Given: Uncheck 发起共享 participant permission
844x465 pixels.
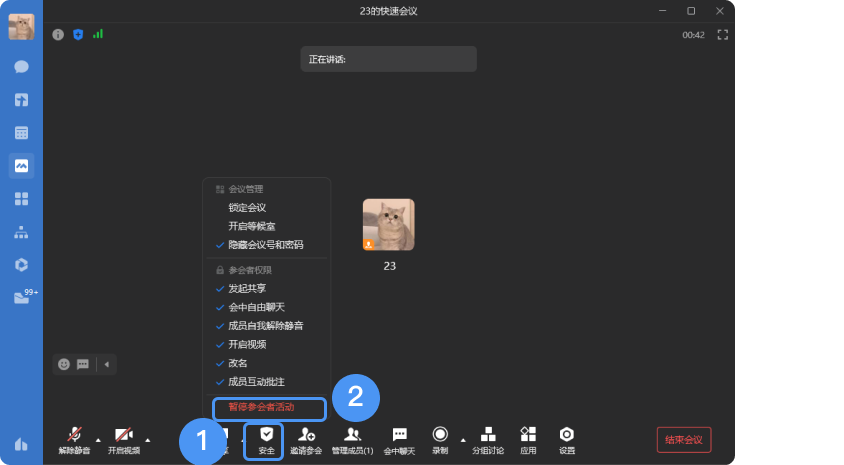Looking at the screenshot, I should (247, 288).
